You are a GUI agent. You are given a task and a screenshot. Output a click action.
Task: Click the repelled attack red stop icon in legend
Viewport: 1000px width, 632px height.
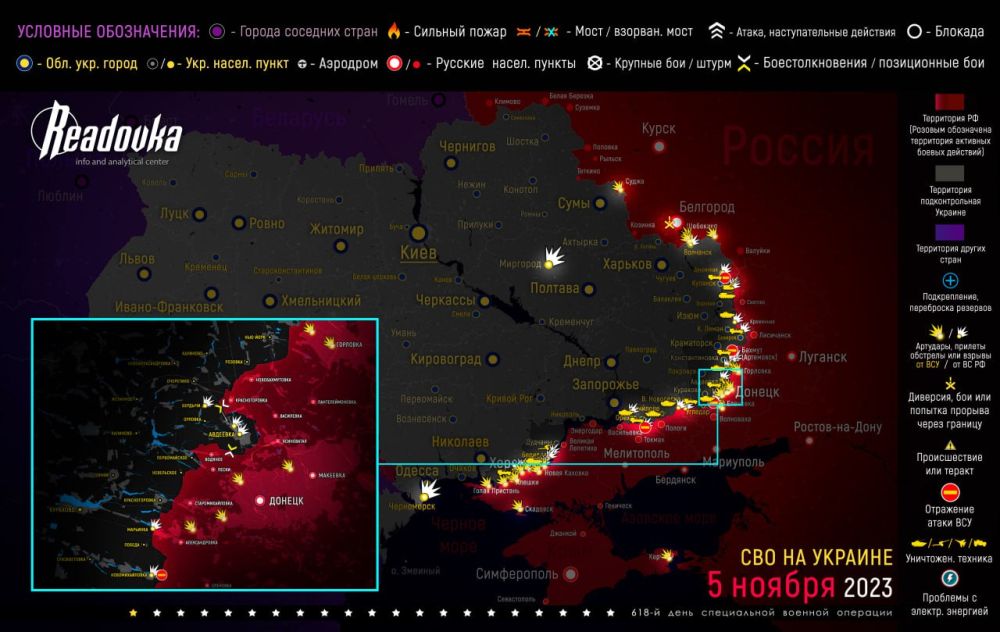pyautogui.click(x=950, y=491)
